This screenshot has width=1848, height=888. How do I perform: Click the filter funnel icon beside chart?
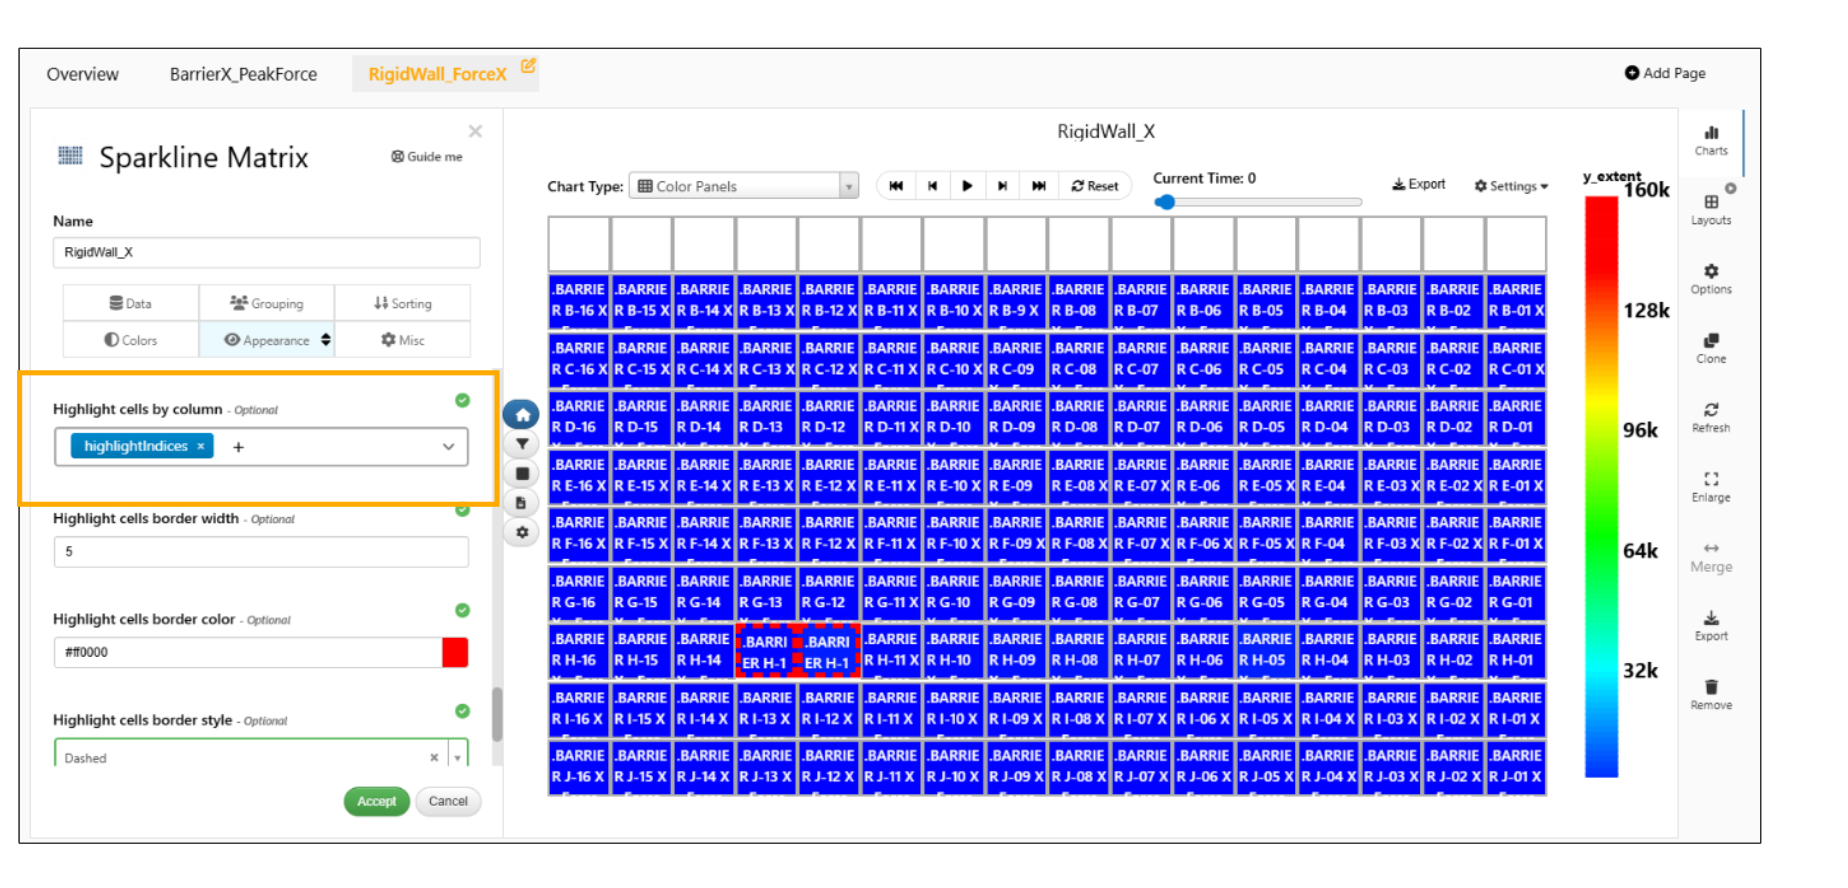tap(522, 444)
